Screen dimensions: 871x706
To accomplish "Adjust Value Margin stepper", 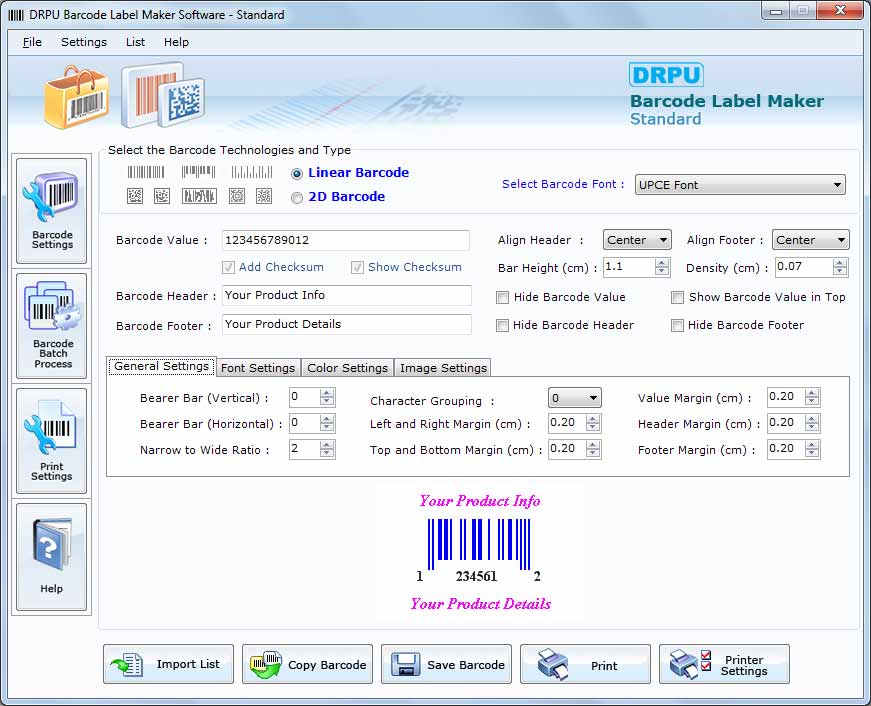I will [x=812, y=397].
